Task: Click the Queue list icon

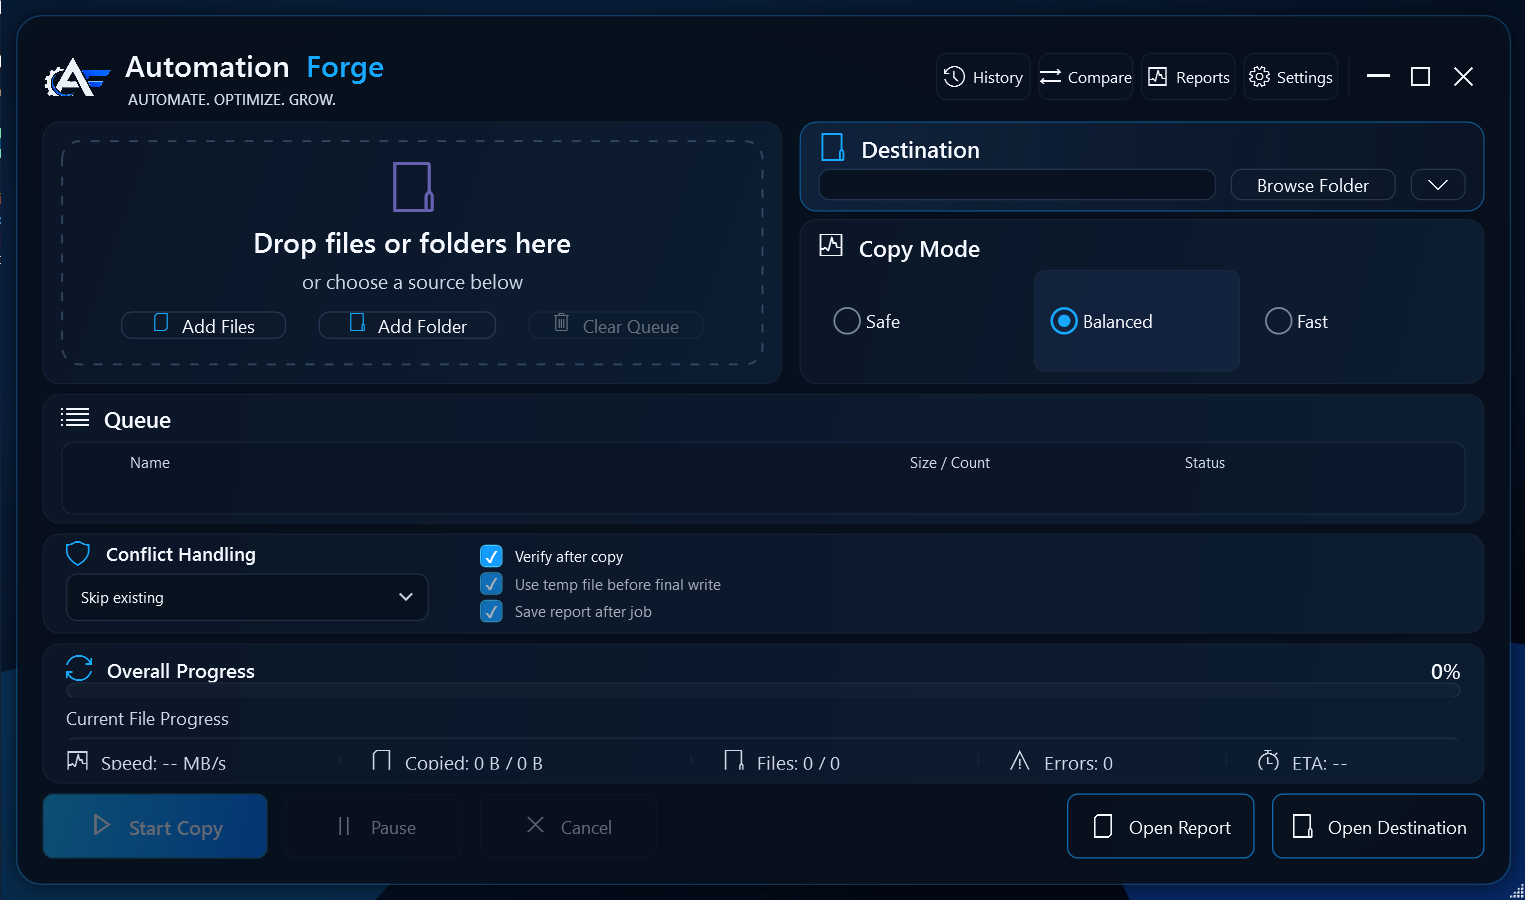Action: point(75,417)
